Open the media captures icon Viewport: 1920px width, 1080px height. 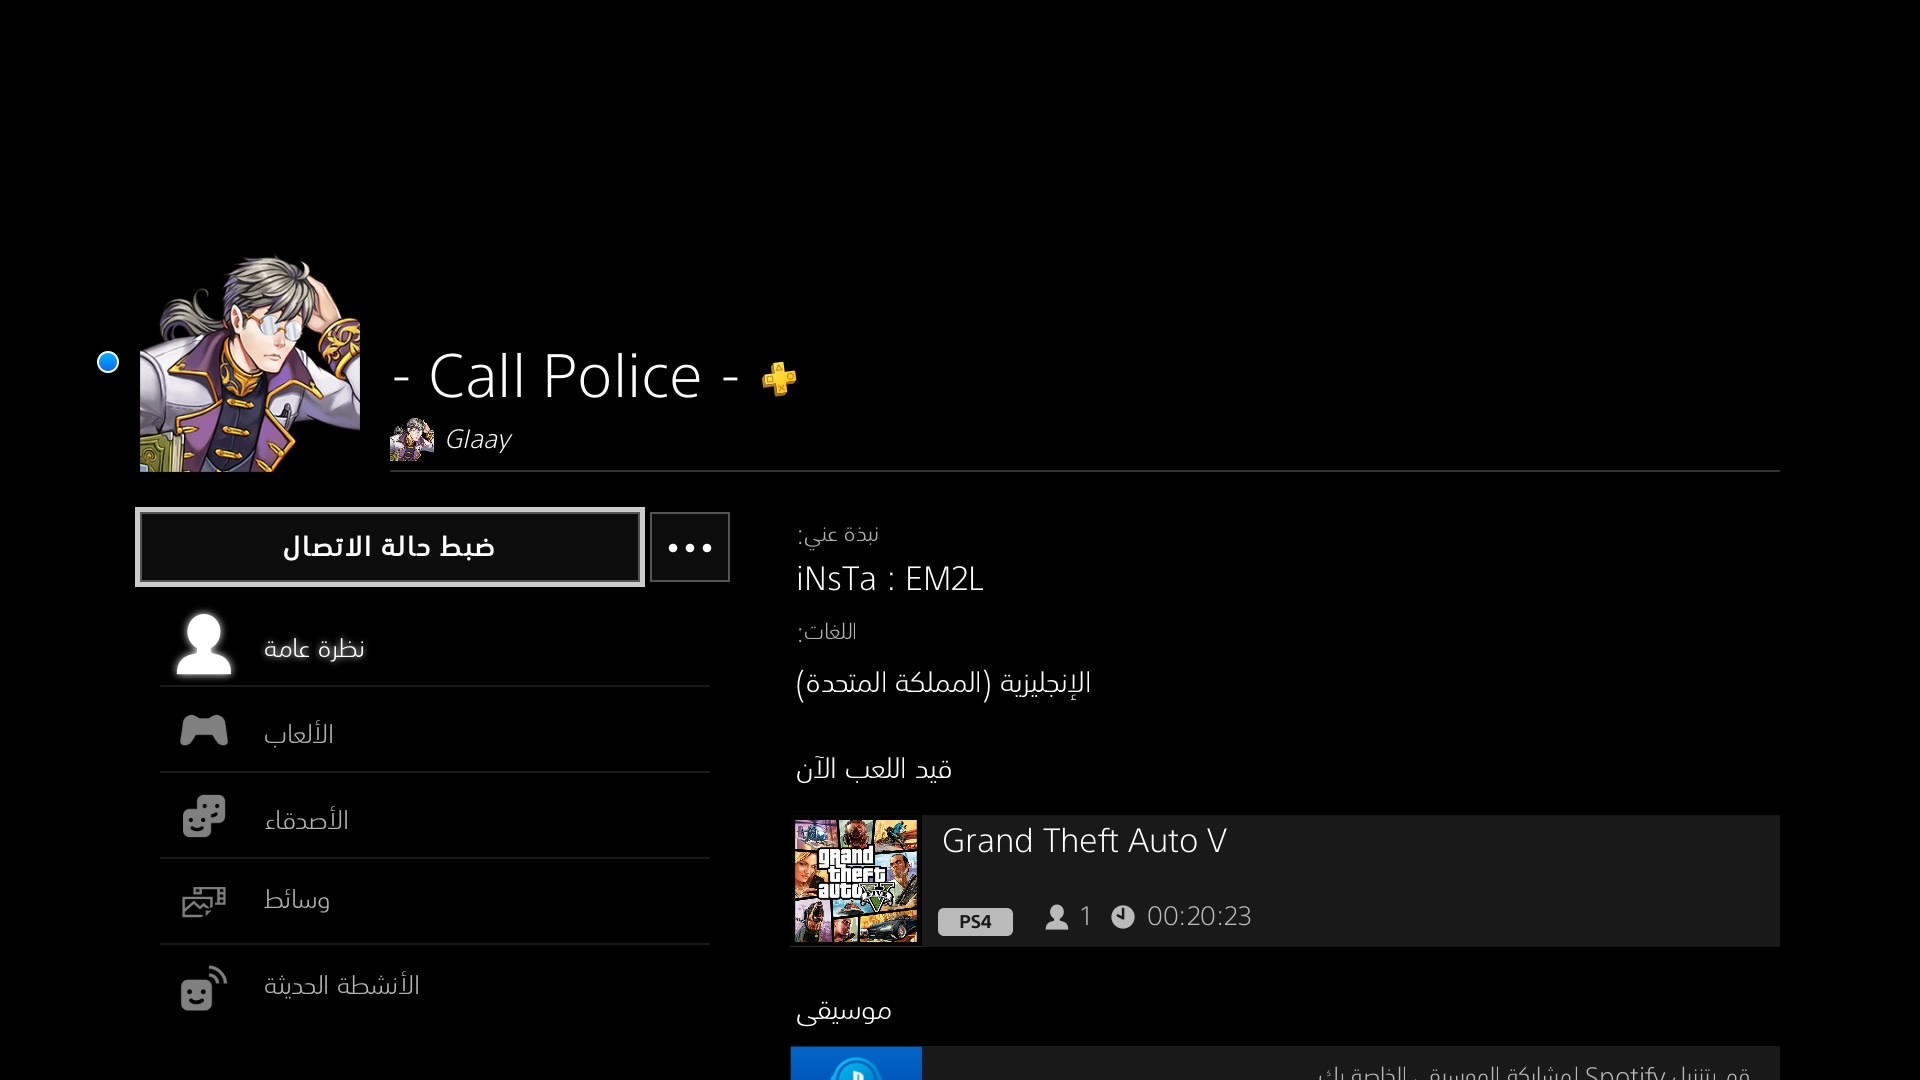click(x=204, y=901)
